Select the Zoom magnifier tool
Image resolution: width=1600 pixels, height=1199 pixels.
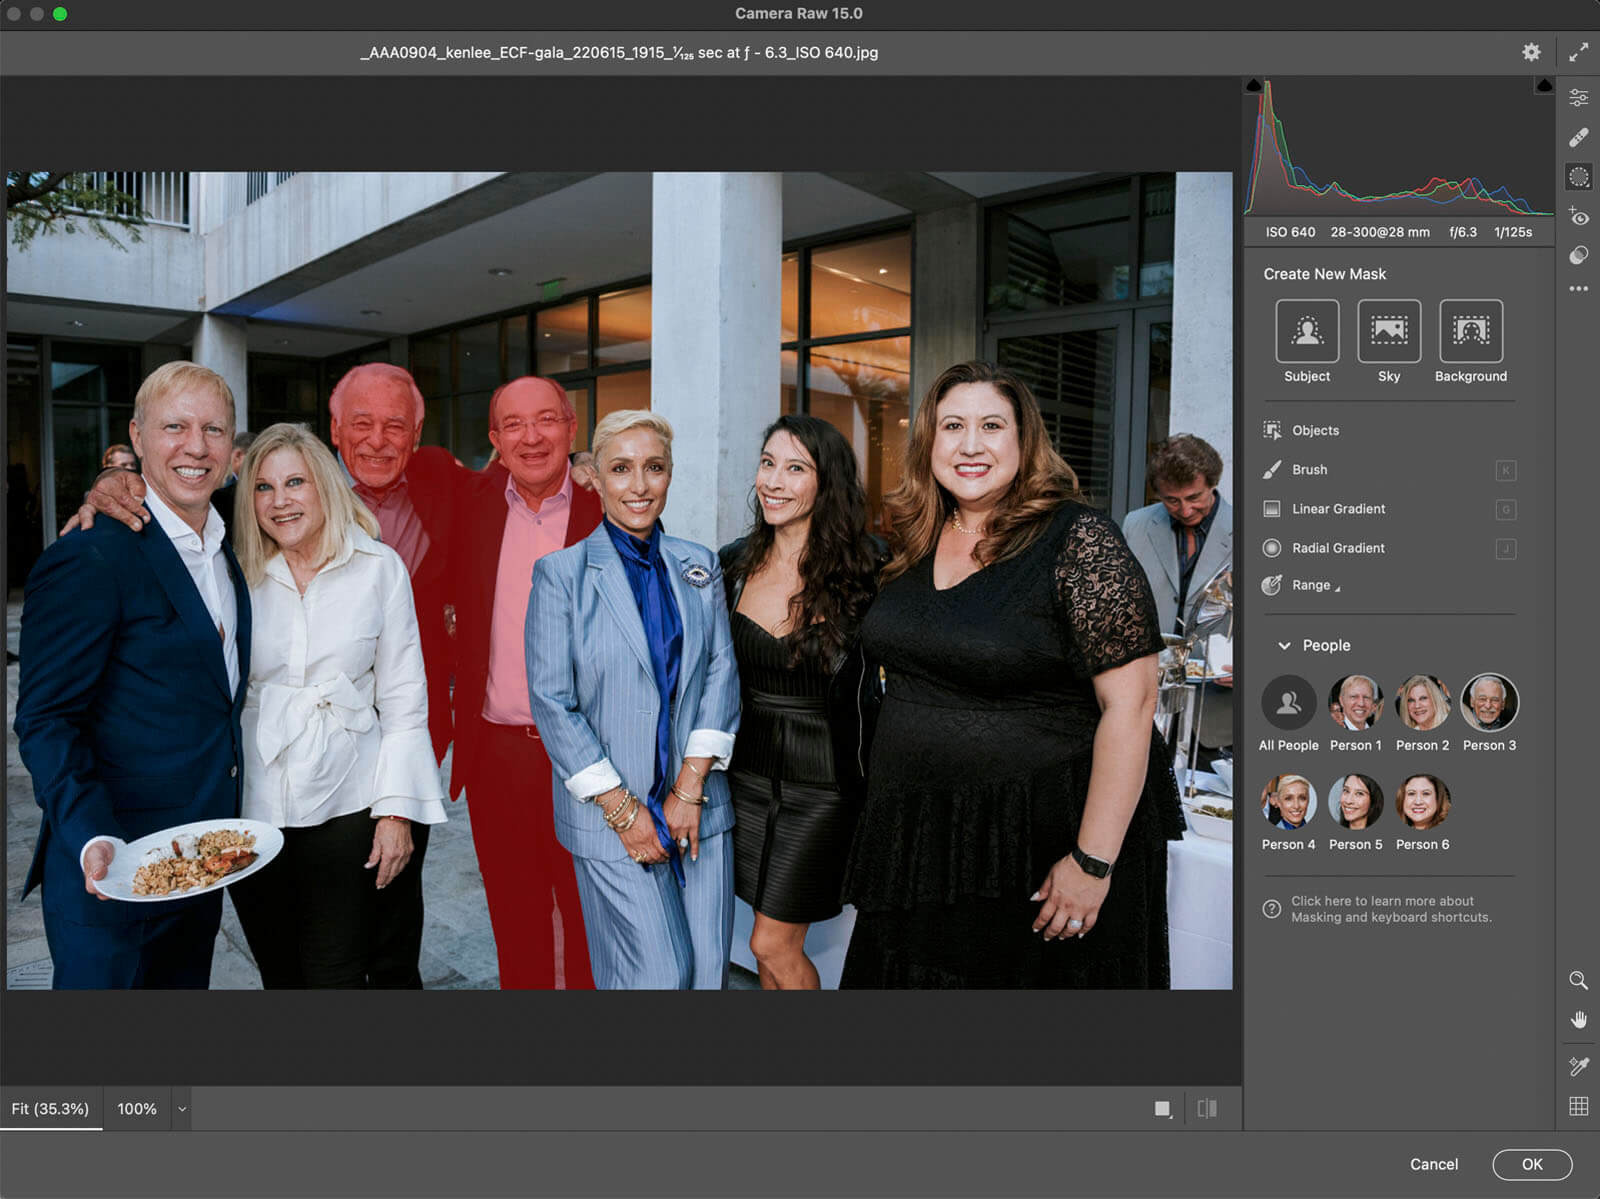point(1578,980)
